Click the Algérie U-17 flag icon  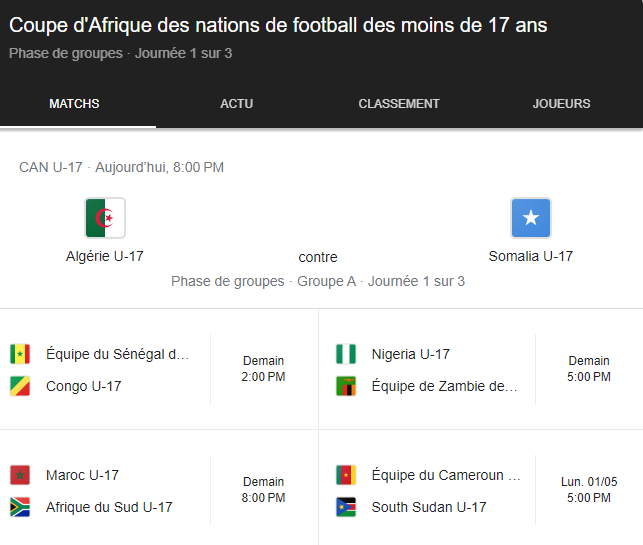click(105, 218)
